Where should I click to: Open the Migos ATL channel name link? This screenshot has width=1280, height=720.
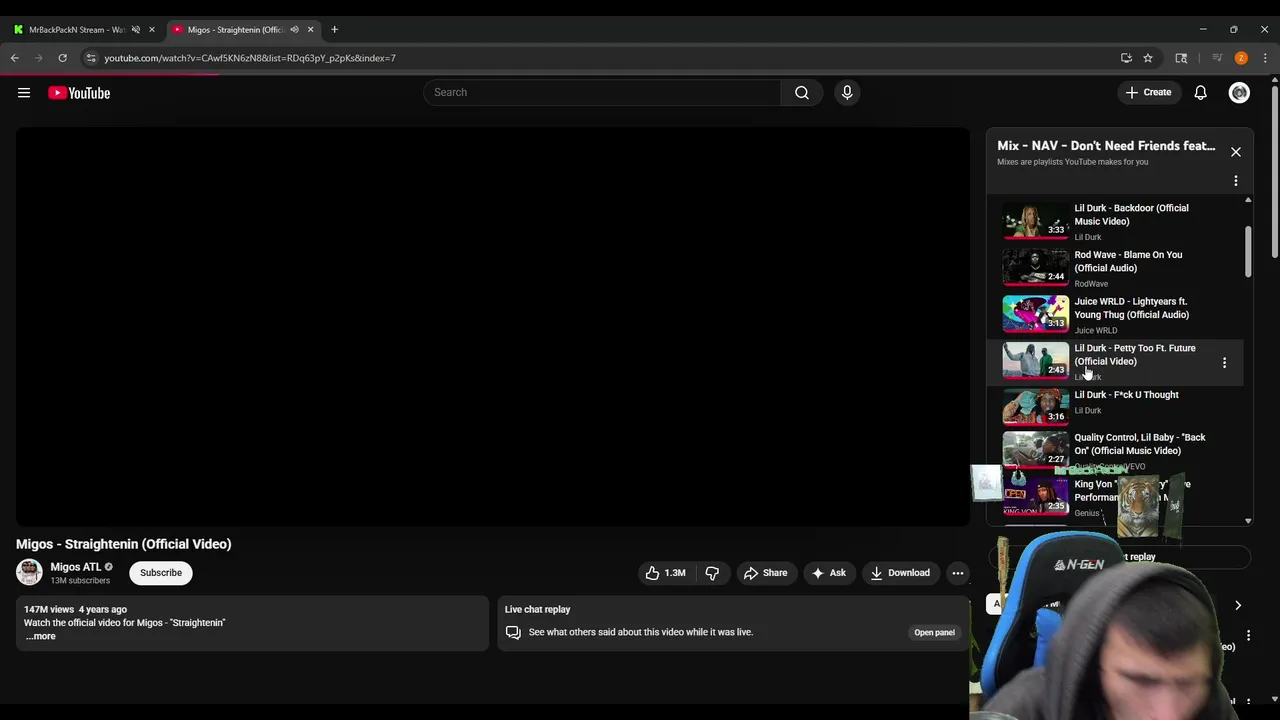point(76,567)
